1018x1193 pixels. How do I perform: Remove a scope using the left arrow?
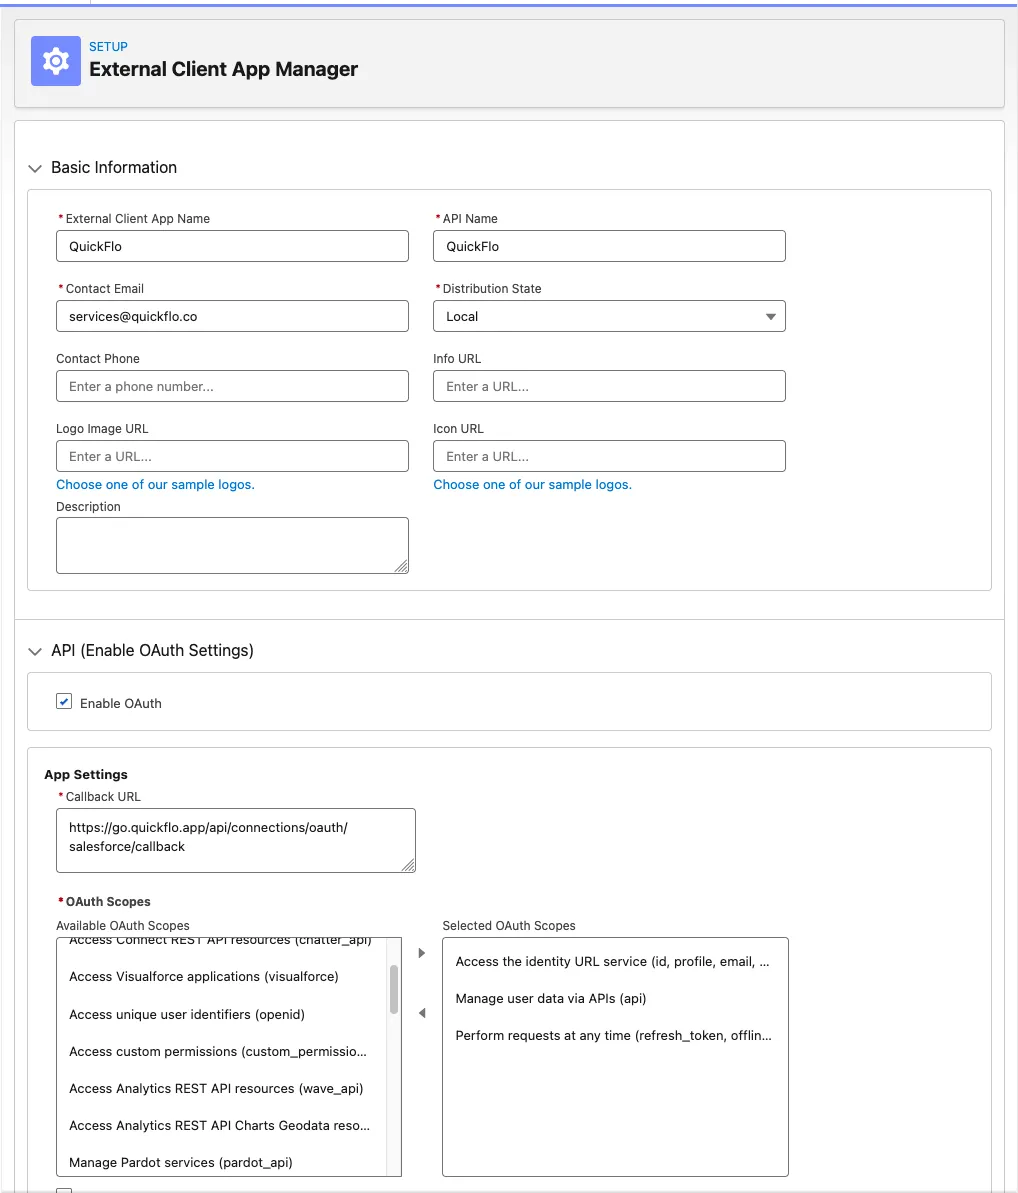pos(421,1012)
